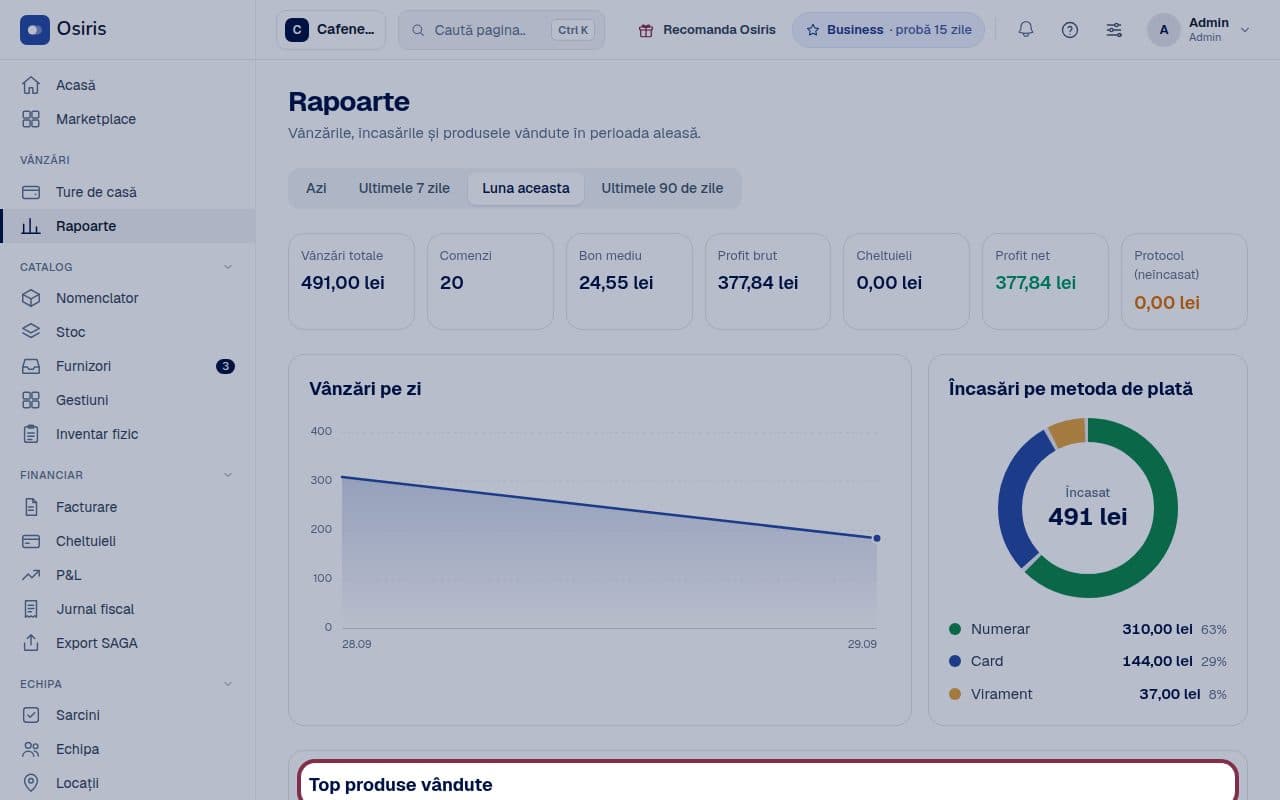Click the 29.09 data point on chart

(x=877, y=538)
